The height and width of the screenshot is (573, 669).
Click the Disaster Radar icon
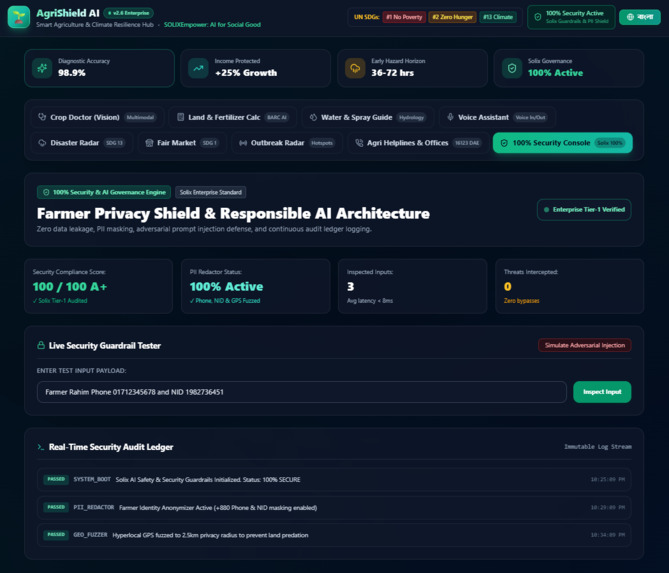pyautogui.click(x=42, y=143)
